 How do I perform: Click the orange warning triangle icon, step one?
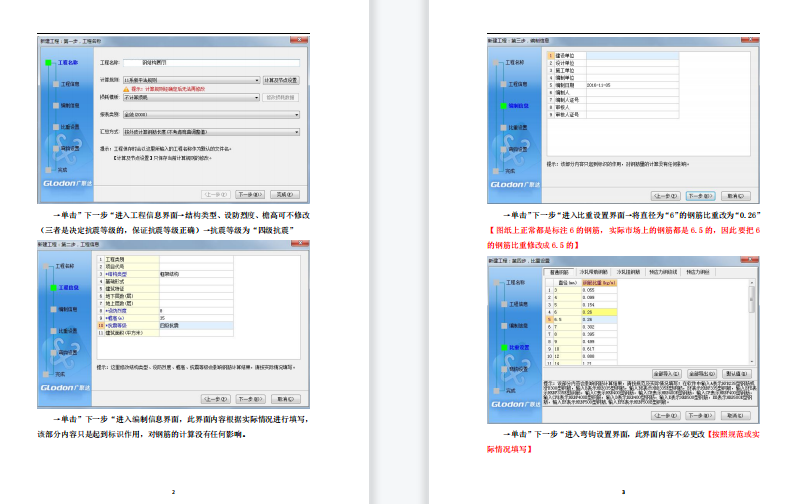click(126, 89)
